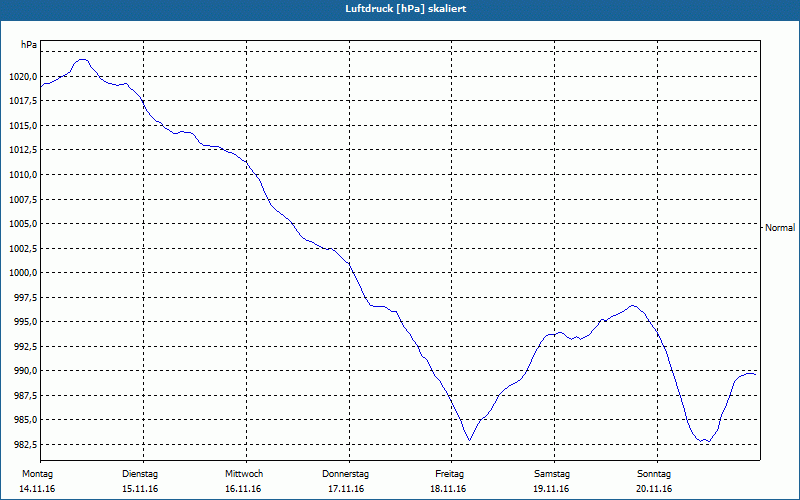Click the 987,5 axis value
This screenshot has width=800, height=500.
25,395
